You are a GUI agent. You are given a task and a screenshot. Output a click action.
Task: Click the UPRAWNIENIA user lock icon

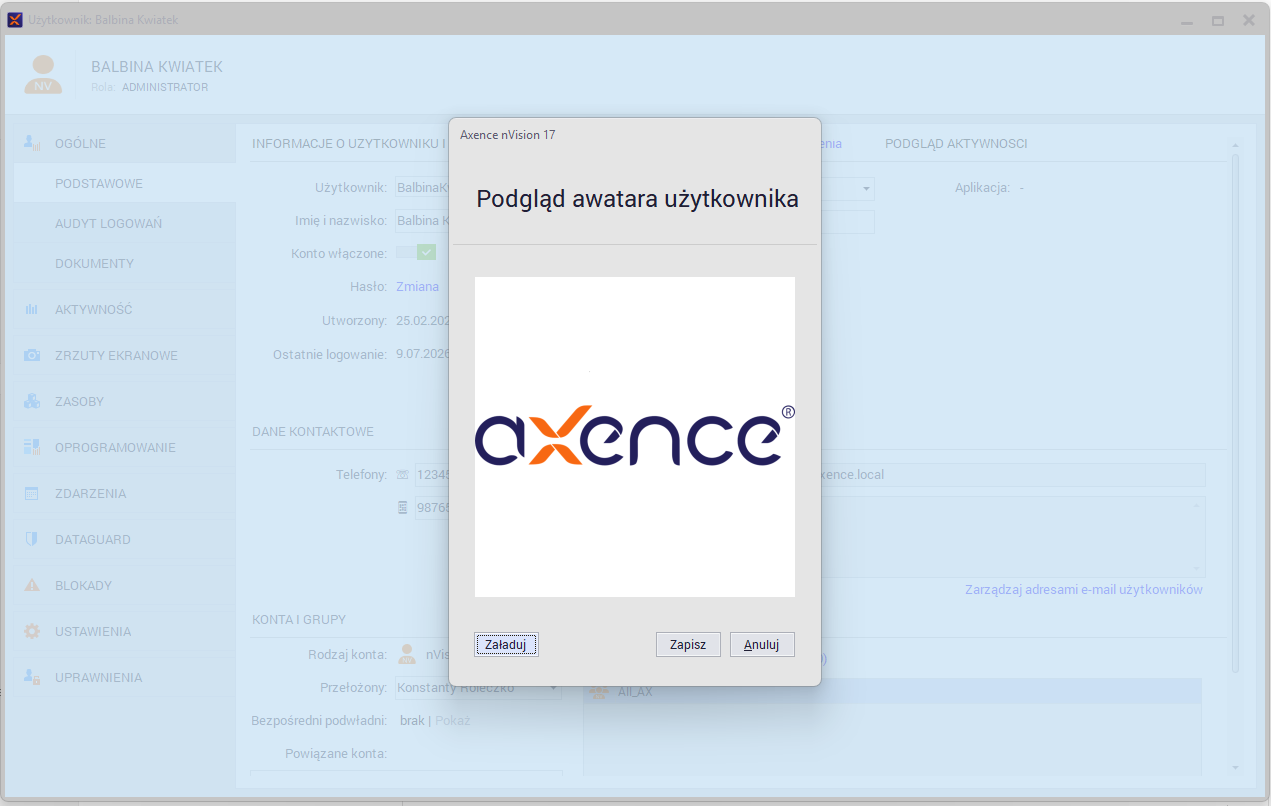[32, 678]
